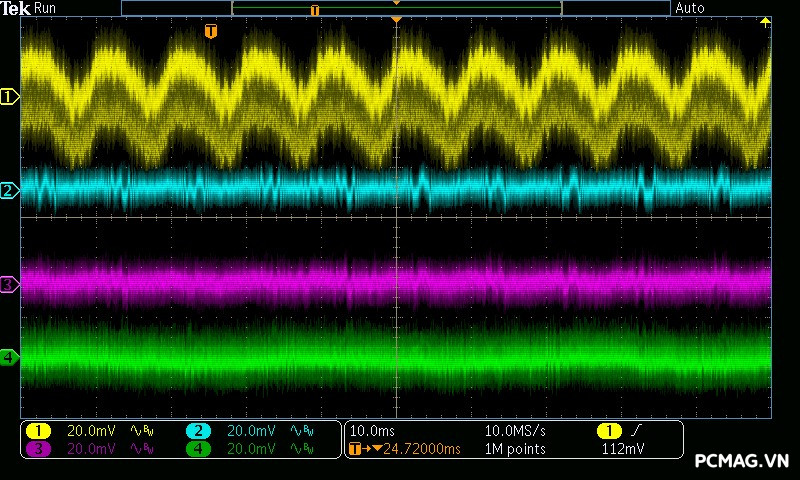
Task: Click the Run acquisition status label
Action: pyautogui.click(x=45, y=8)
